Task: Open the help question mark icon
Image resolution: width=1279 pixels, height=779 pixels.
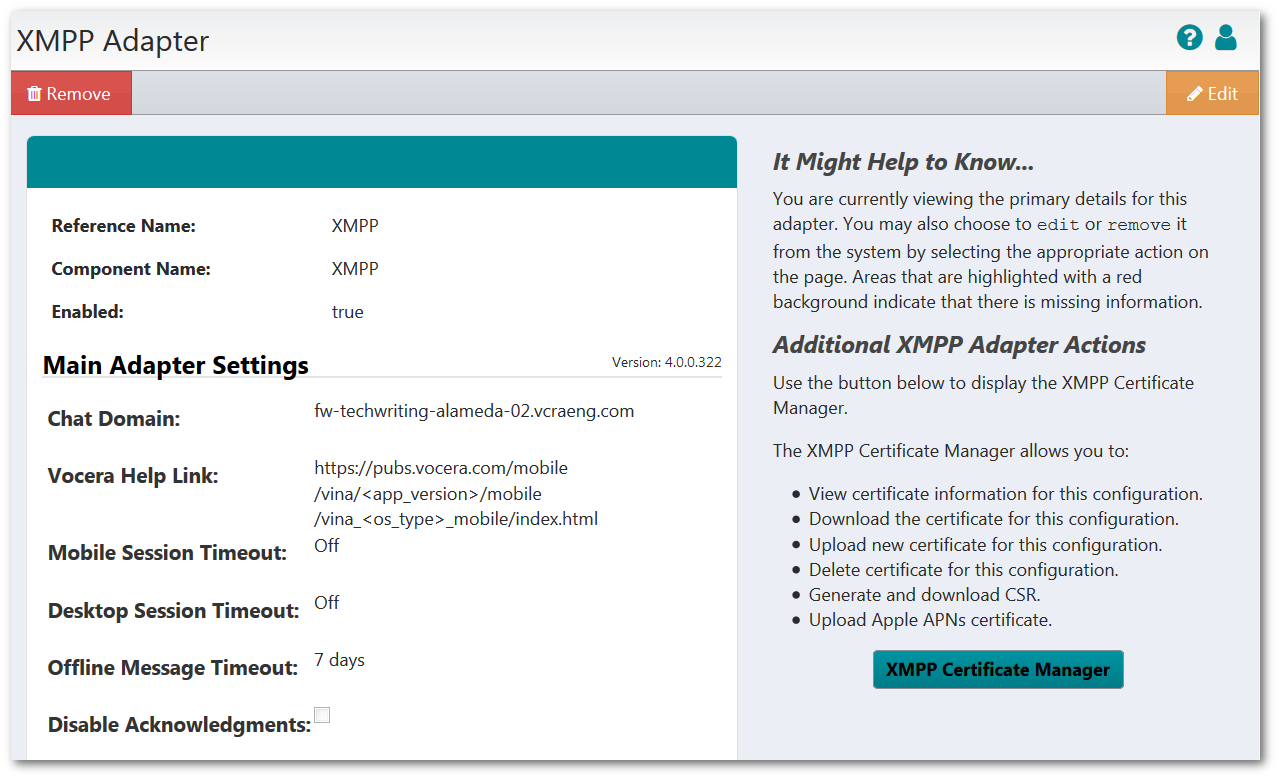Action: click(x=1189, y=38)
